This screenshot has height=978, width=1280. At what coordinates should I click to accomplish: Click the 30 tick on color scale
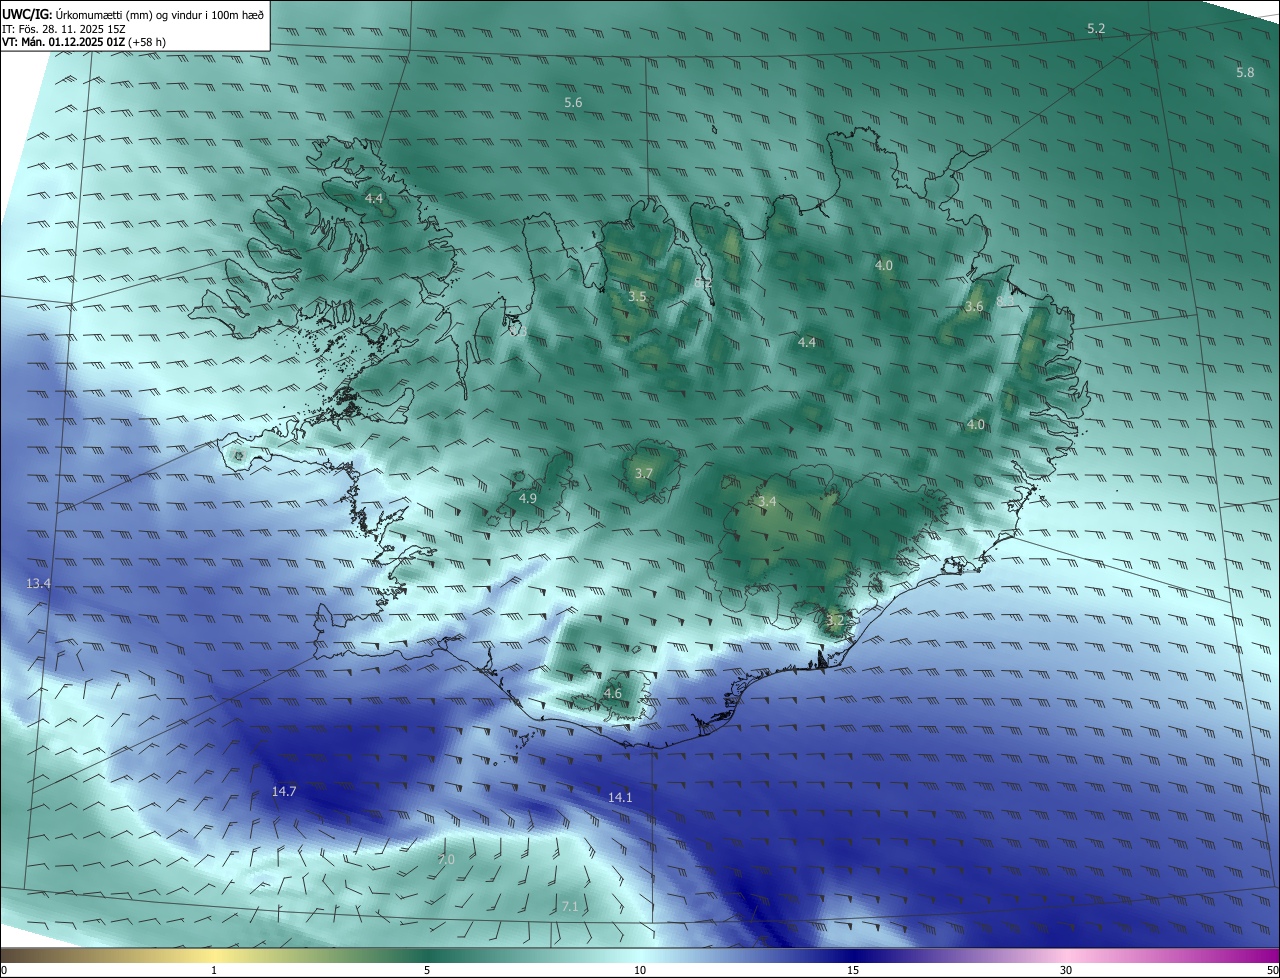click(x=1066, y=970)
